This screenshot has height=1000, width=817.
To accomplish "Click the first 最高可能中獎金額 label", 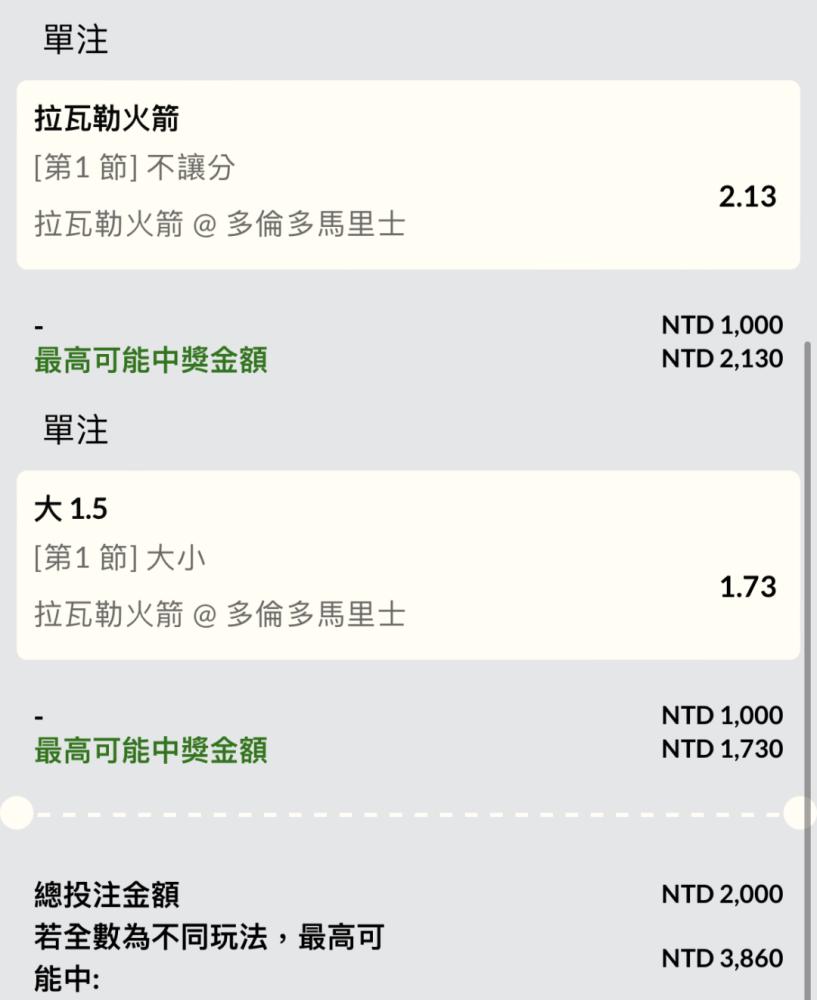I will click(x=151, y=360).
